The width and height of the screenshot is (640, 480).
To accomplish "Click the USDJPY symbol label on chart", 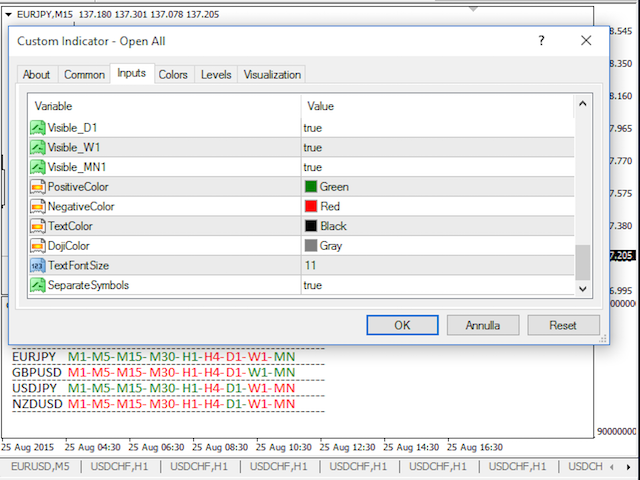I will coord(34,388).
